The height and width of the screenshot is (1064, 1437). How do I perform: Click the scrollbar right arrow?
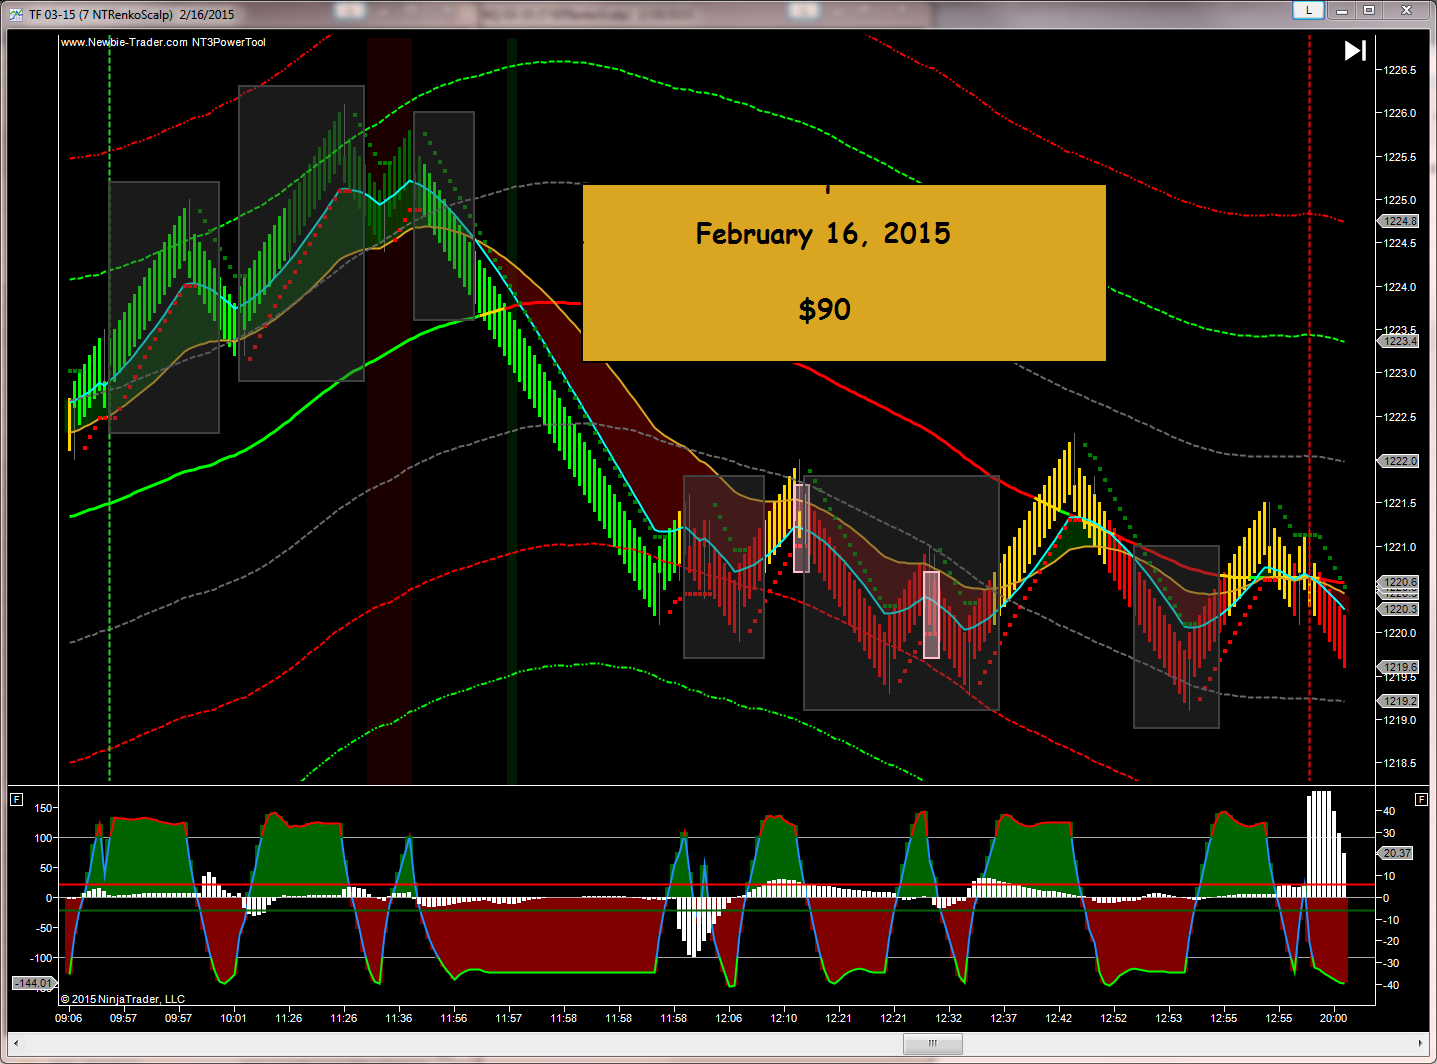tap(1420, 1043)
